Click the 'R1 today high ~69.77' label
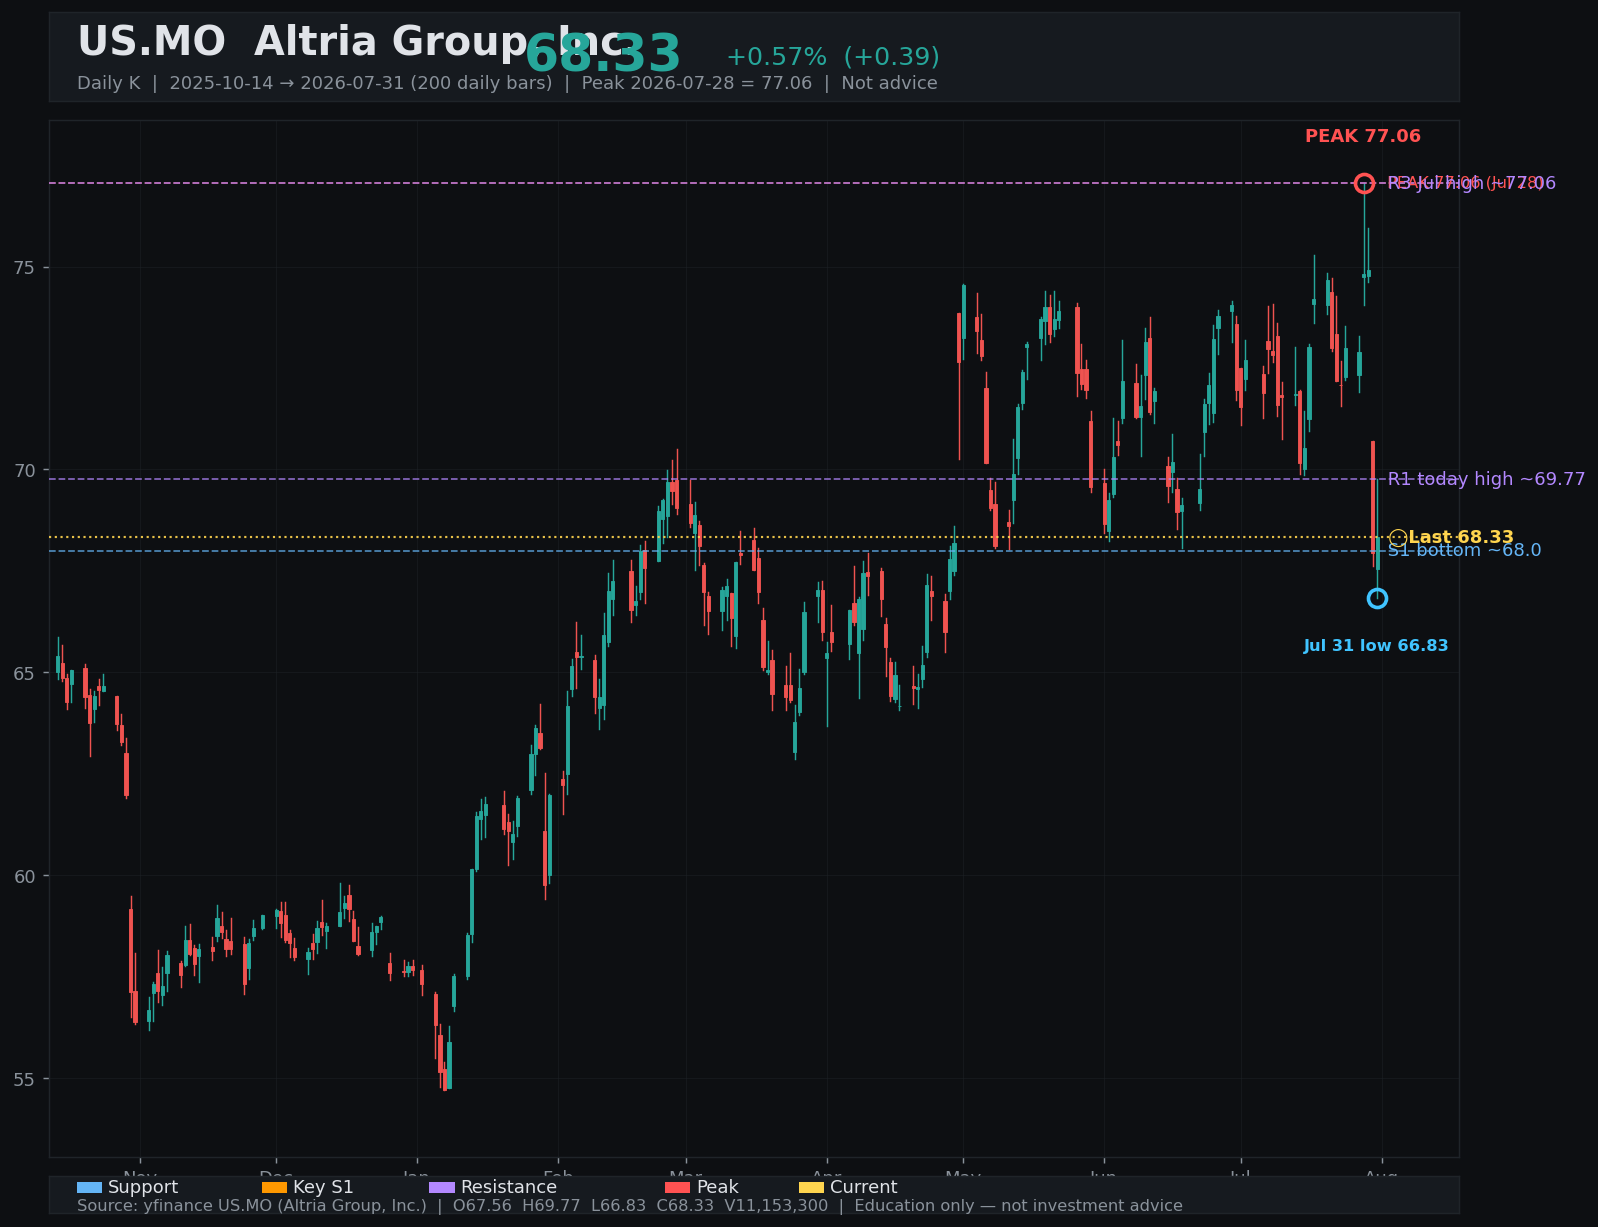1598x1227 pixels. click(1486, 479)
